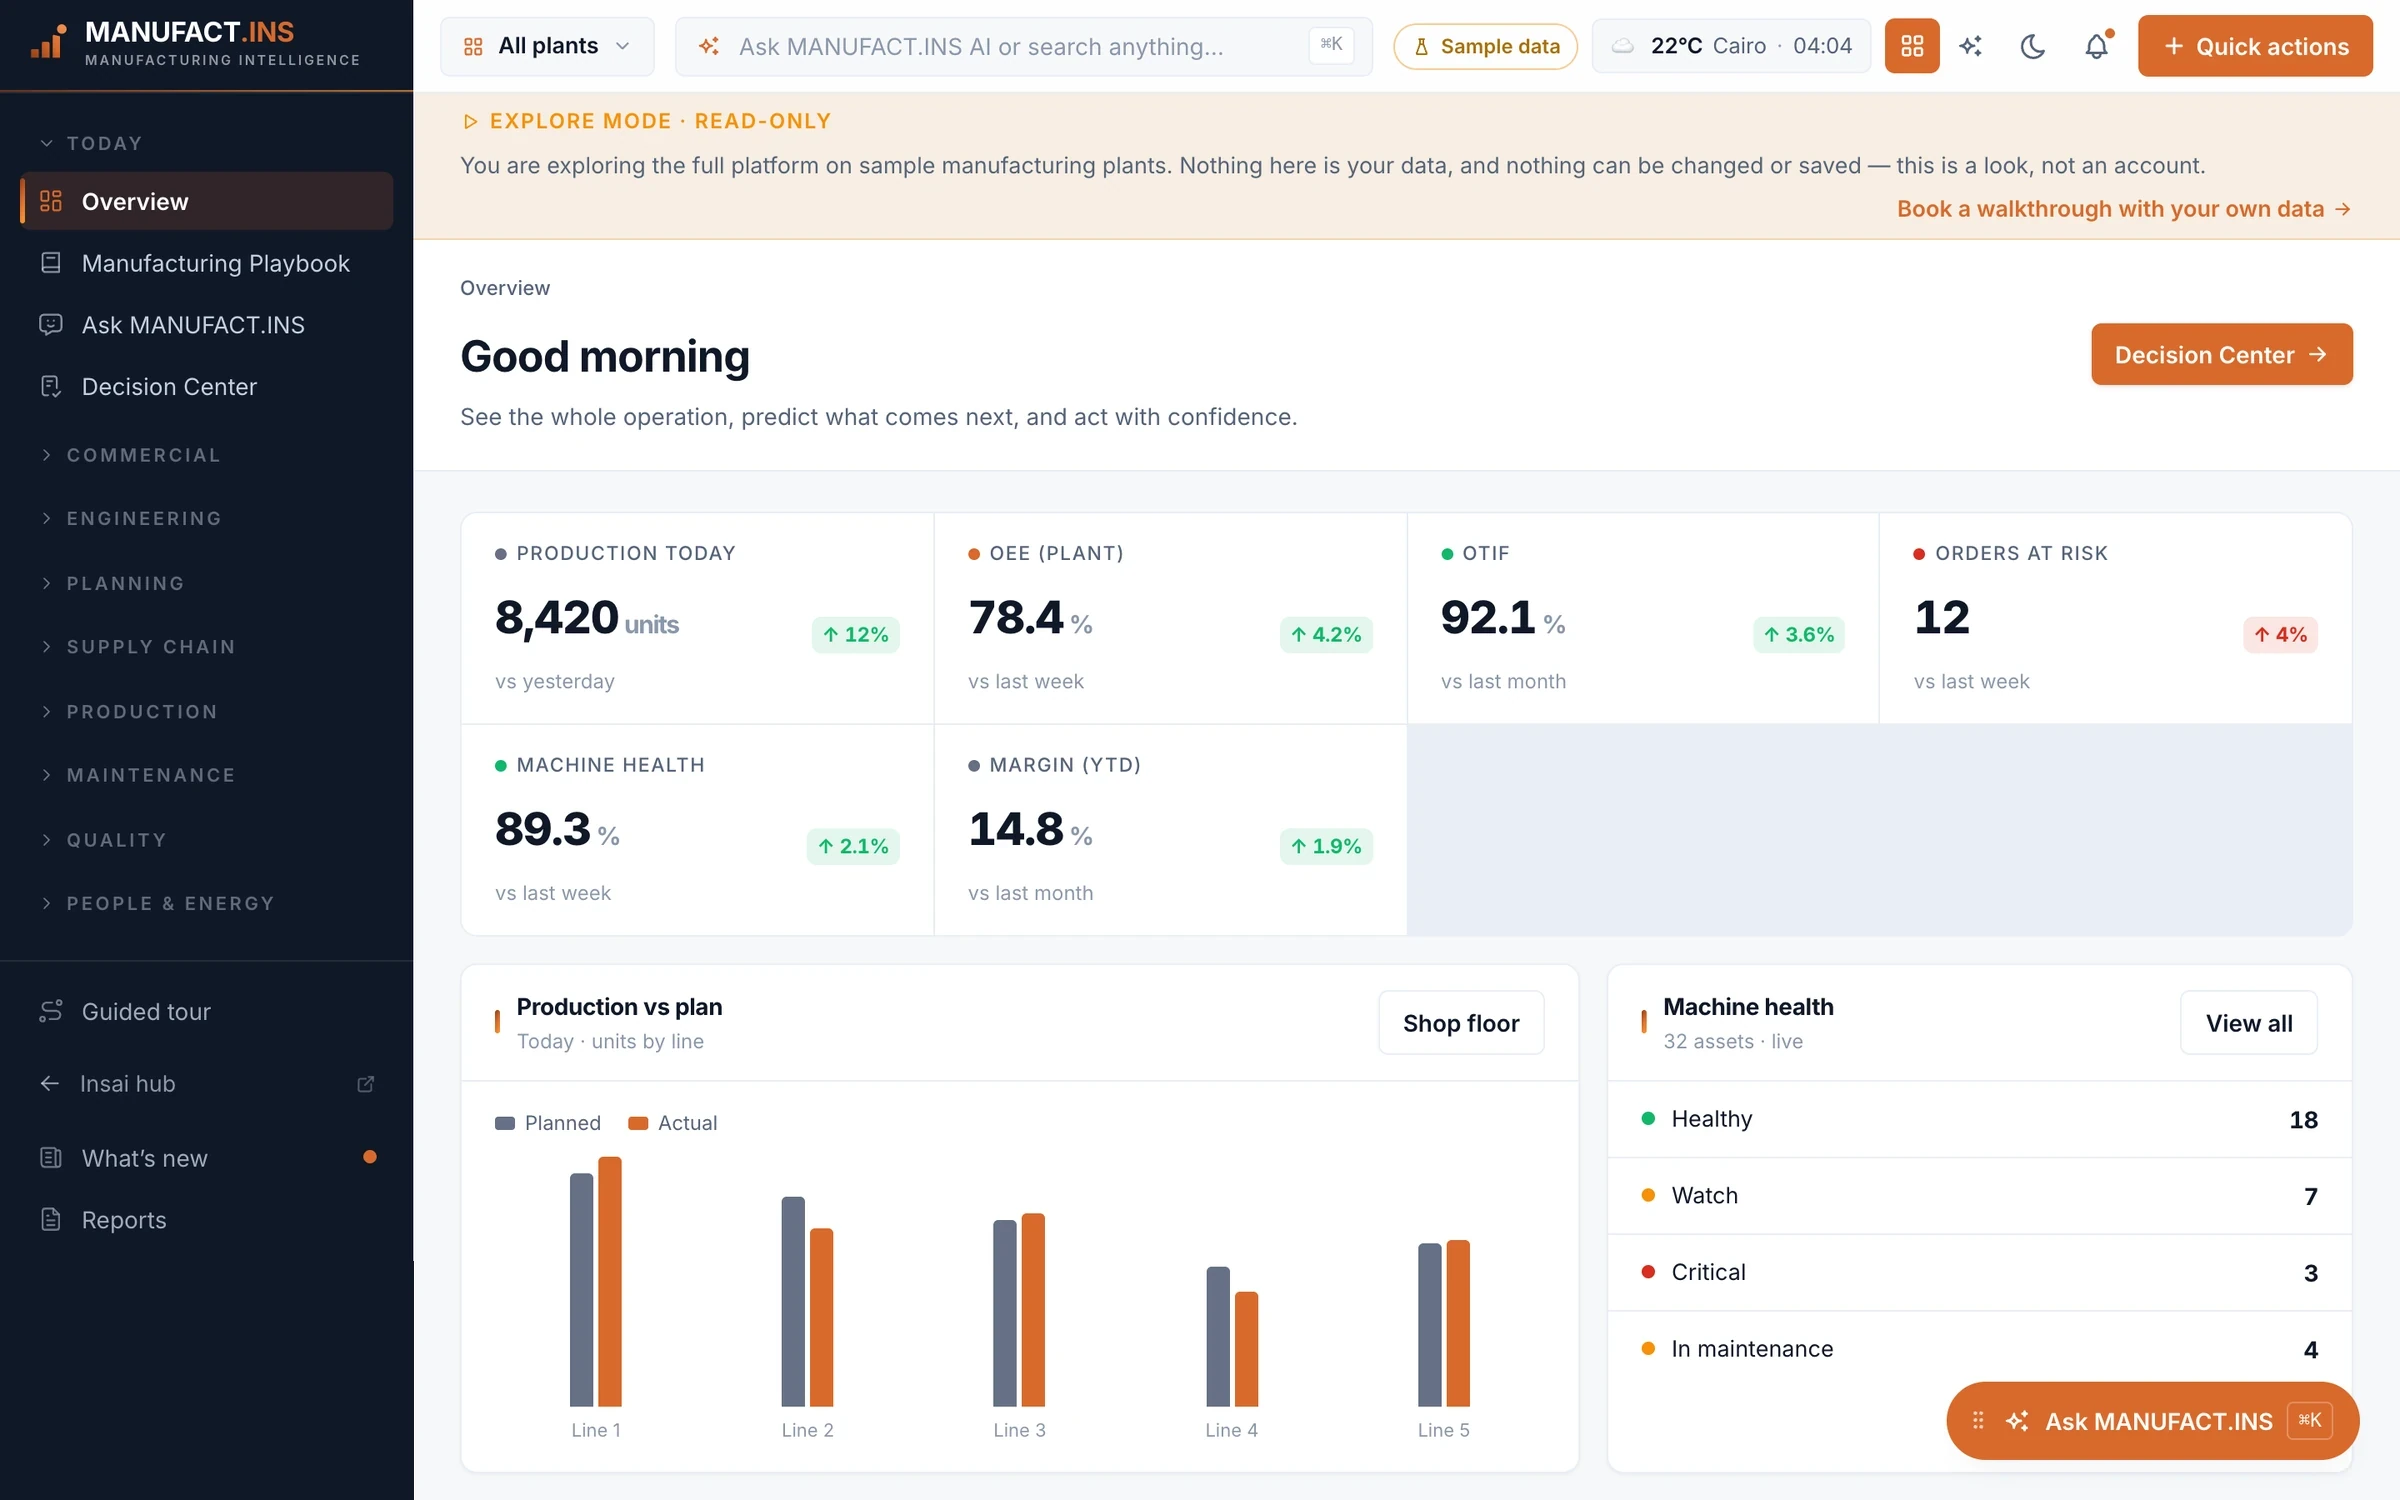This screenshot has width=2400, height=1500.
Task: Click the Decision Center sidebar icon
Action: click(x=51, y=386)
